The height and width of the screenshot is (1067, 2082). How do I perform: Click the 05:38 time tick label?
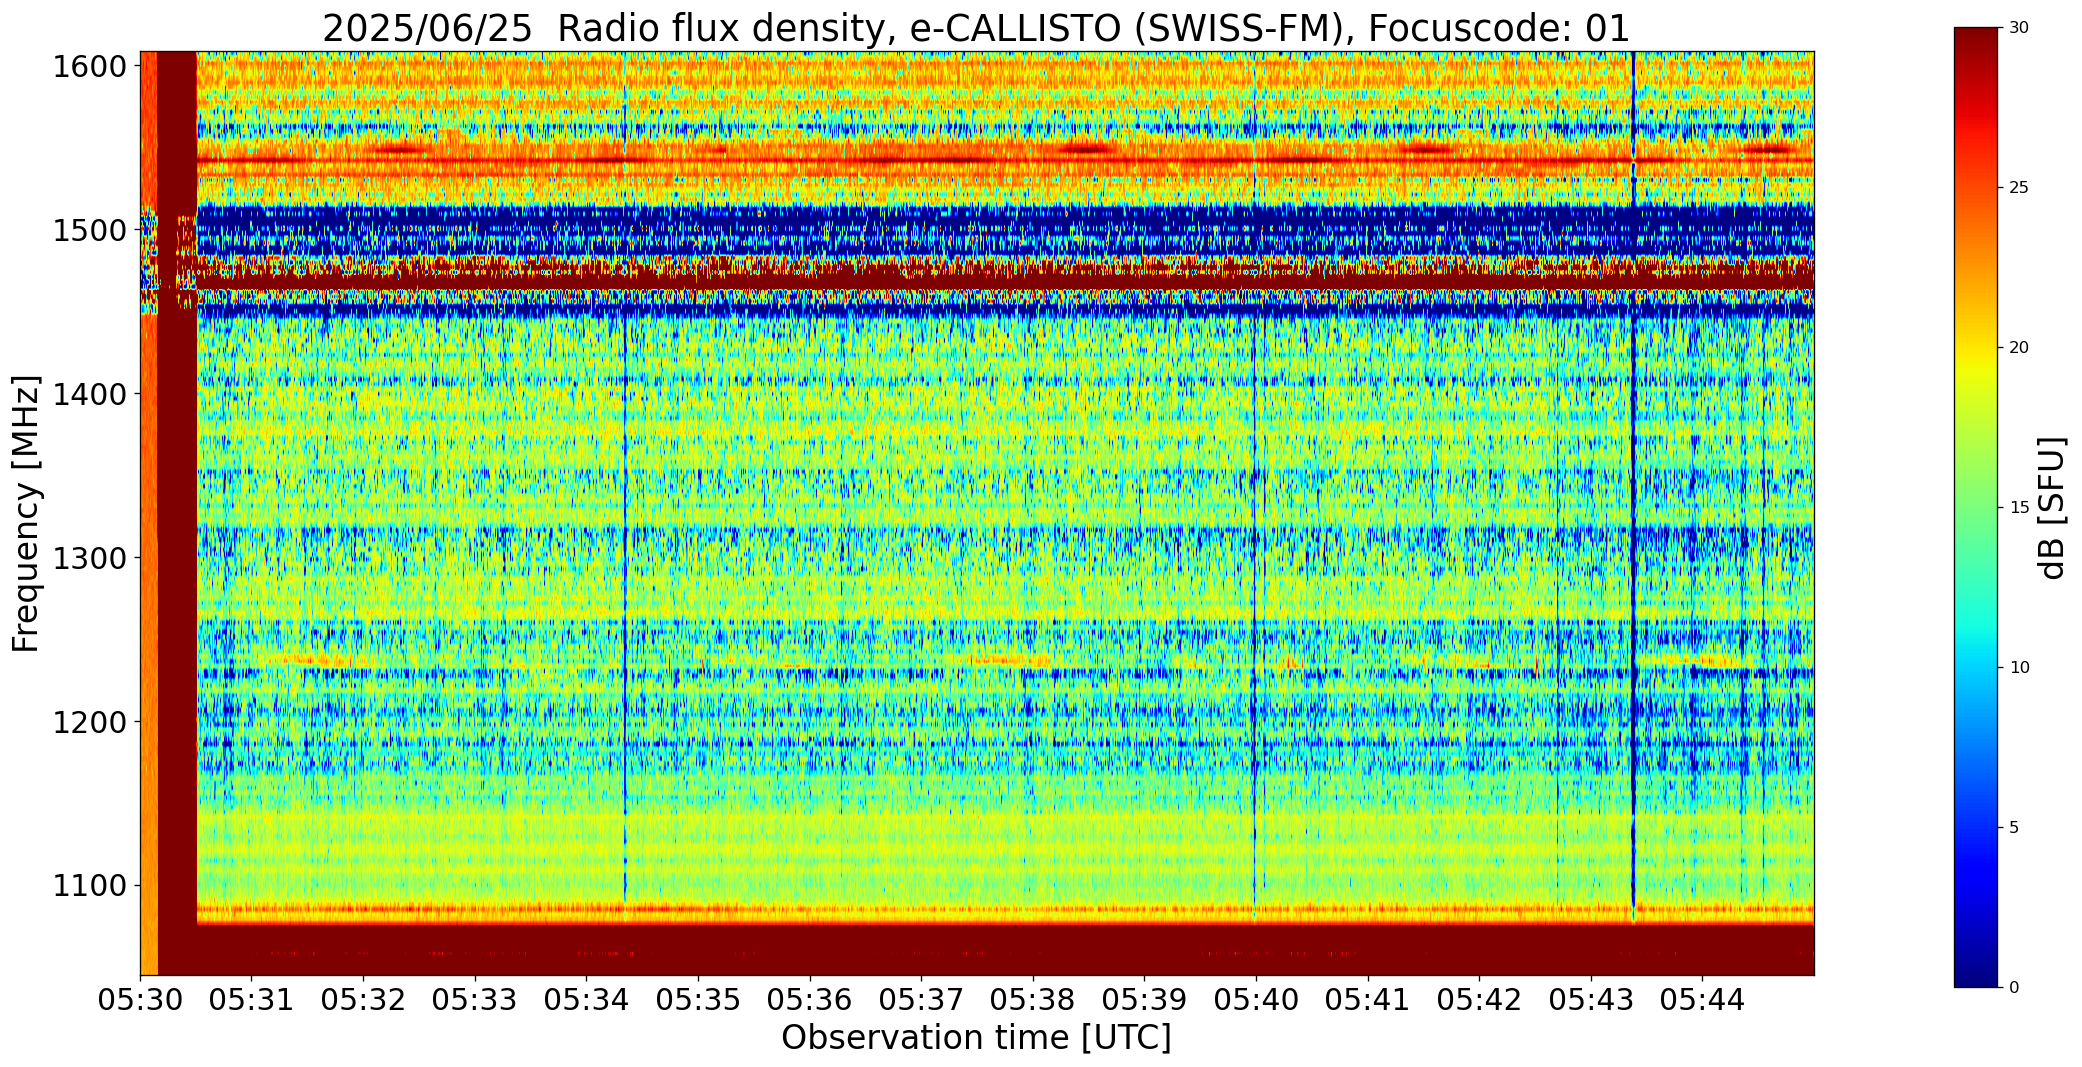pos(1033,999)
